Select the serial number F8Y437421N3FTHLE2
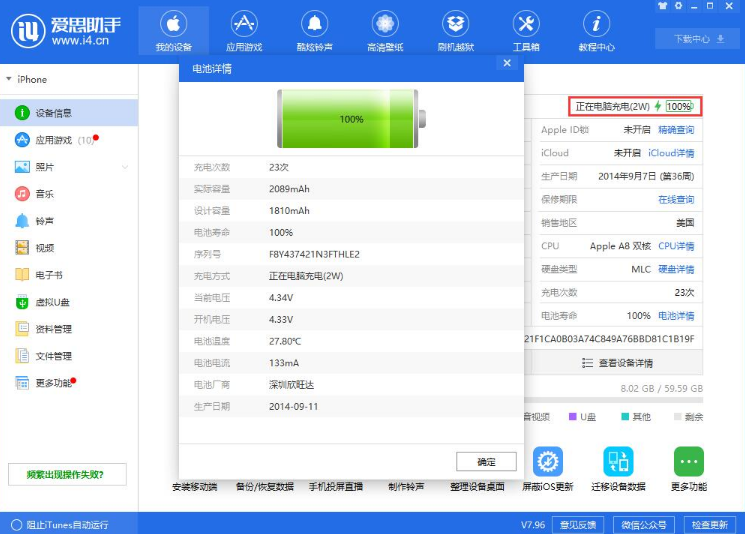 pos(314,254)
